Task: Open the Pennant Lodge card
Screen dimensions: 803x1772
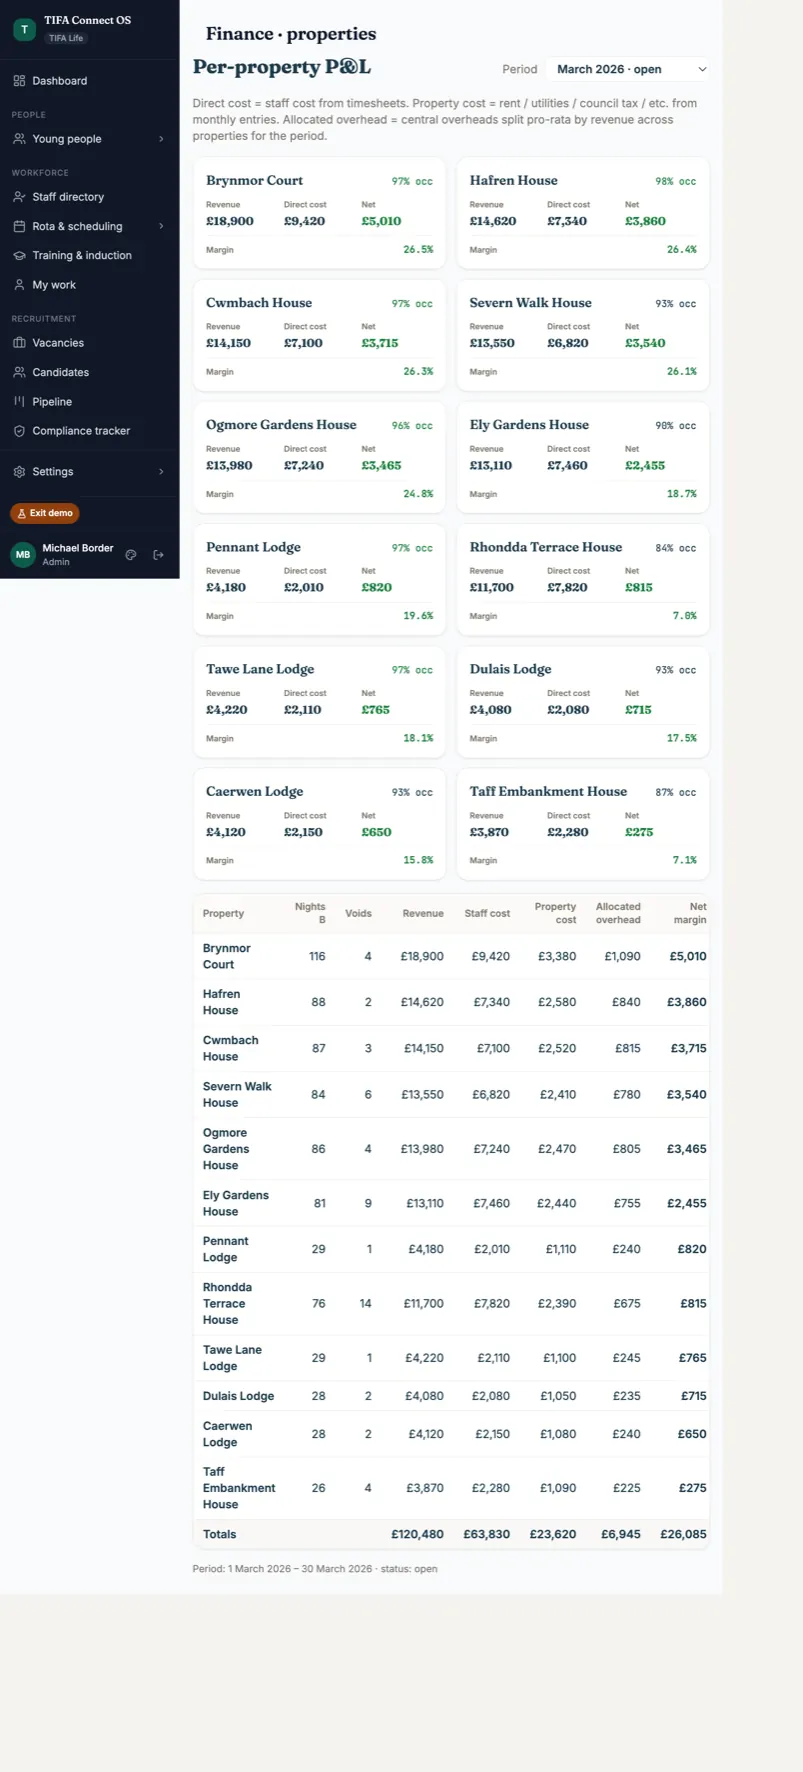Action: 319,580
